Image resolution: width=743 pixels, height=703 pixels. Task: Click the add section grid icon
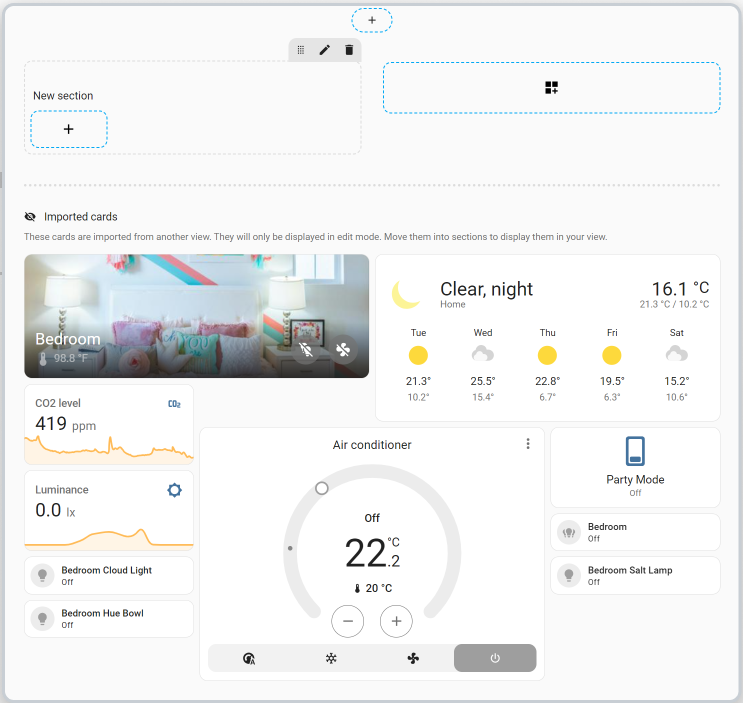click(x=551, y=88)
